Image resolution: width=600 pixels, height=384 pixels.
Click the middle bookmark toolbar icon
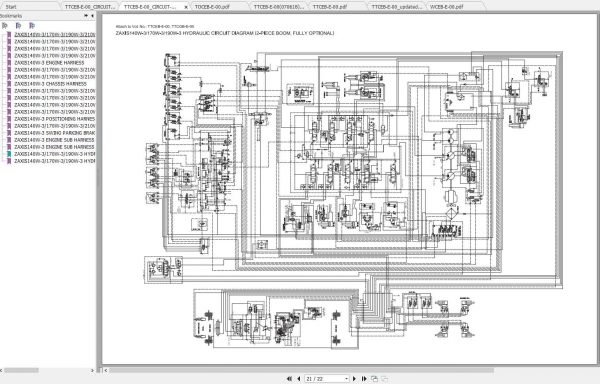(18, 26)
